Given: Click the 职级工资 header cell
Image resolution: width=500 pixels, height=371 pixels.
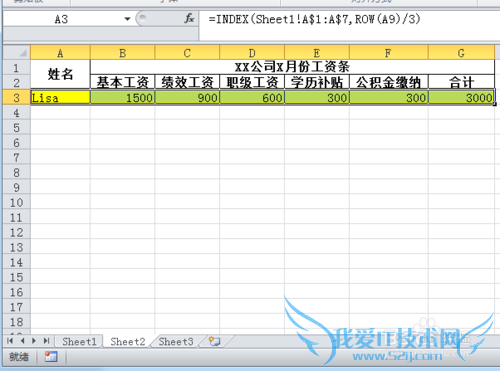Looking at the screenshot, I should 252,82.
